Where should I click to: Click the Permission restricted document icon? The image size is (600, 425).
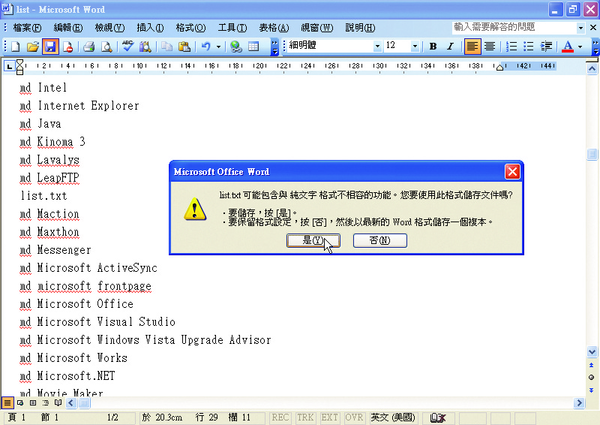68,47
